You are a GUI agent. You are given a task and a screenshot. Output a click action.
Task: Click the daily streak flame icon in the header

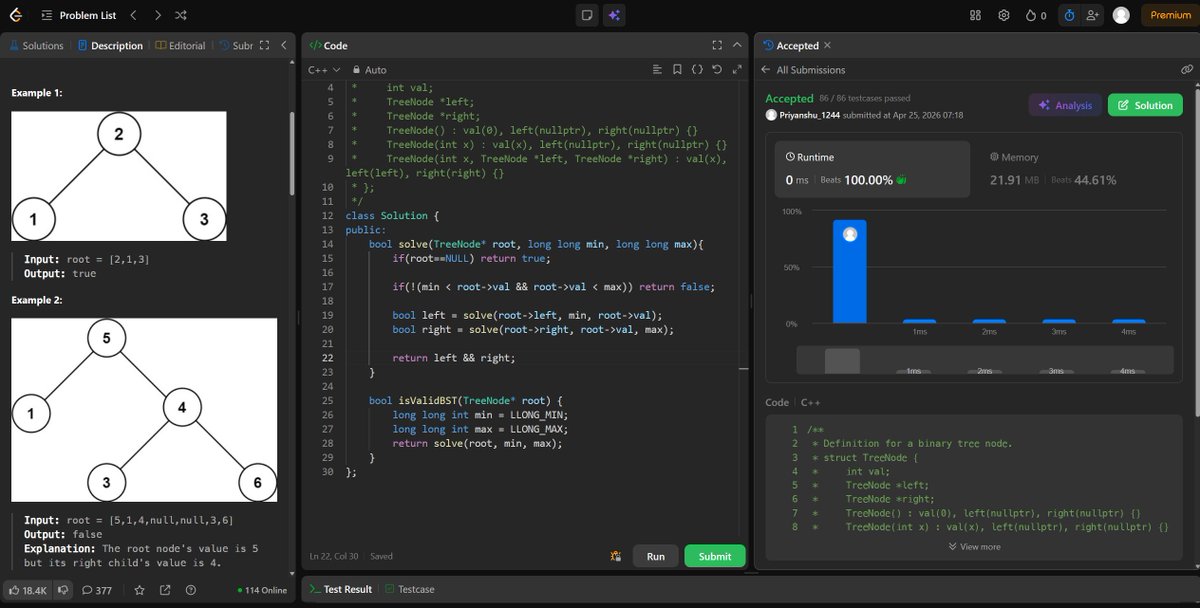tap(1032, 15)
